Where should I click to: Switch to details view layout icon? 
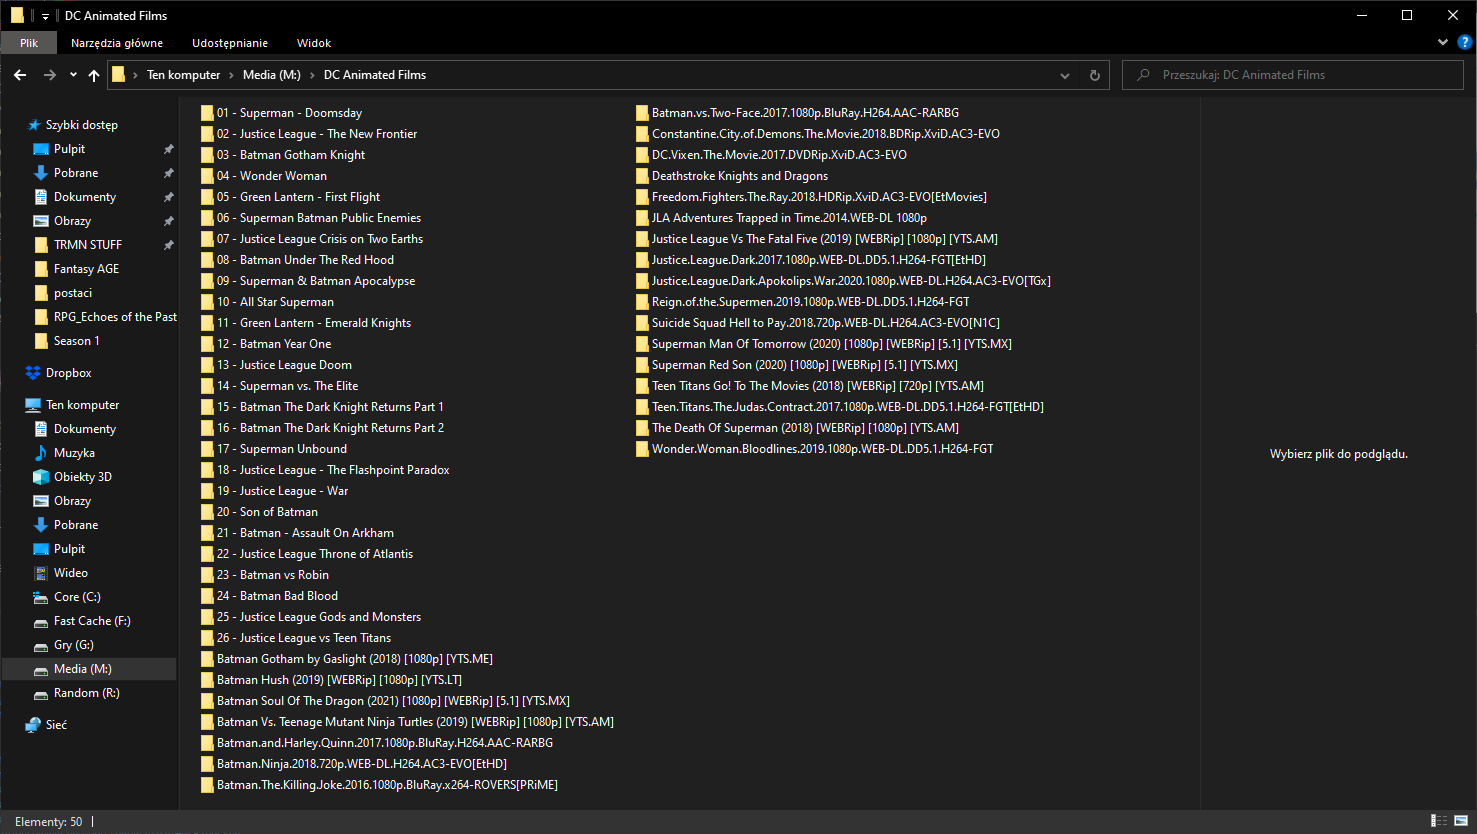[x=1439, y=821]
